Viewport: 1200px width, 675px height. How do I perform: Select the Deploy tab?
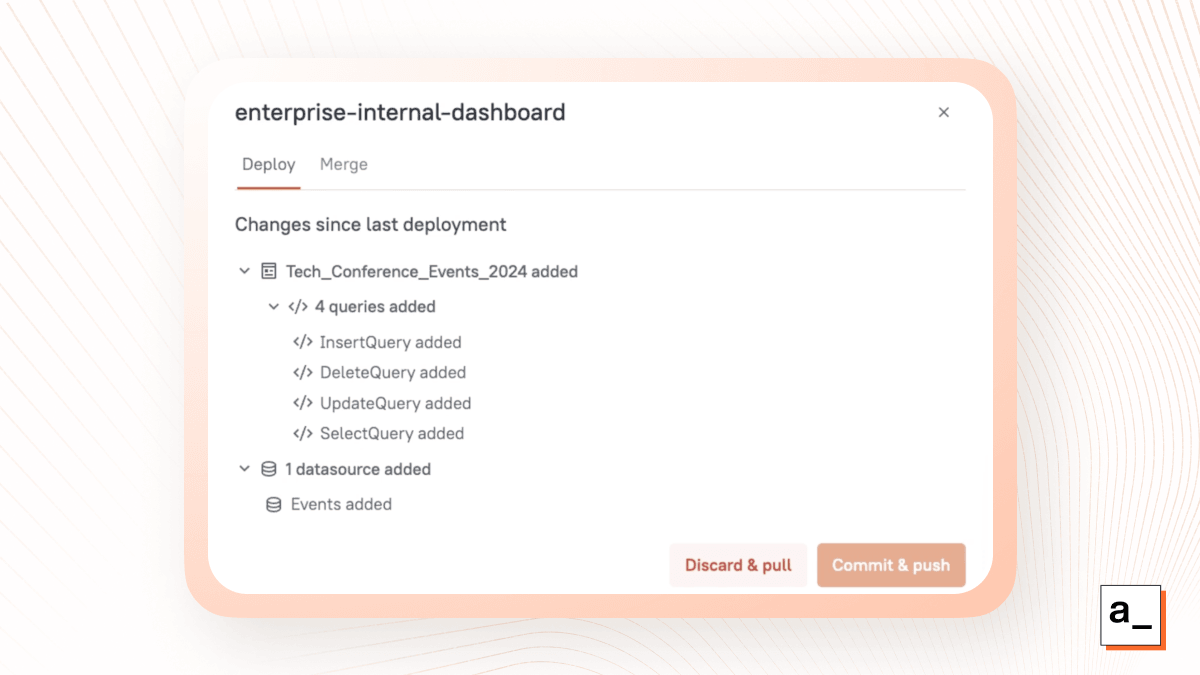268,164
